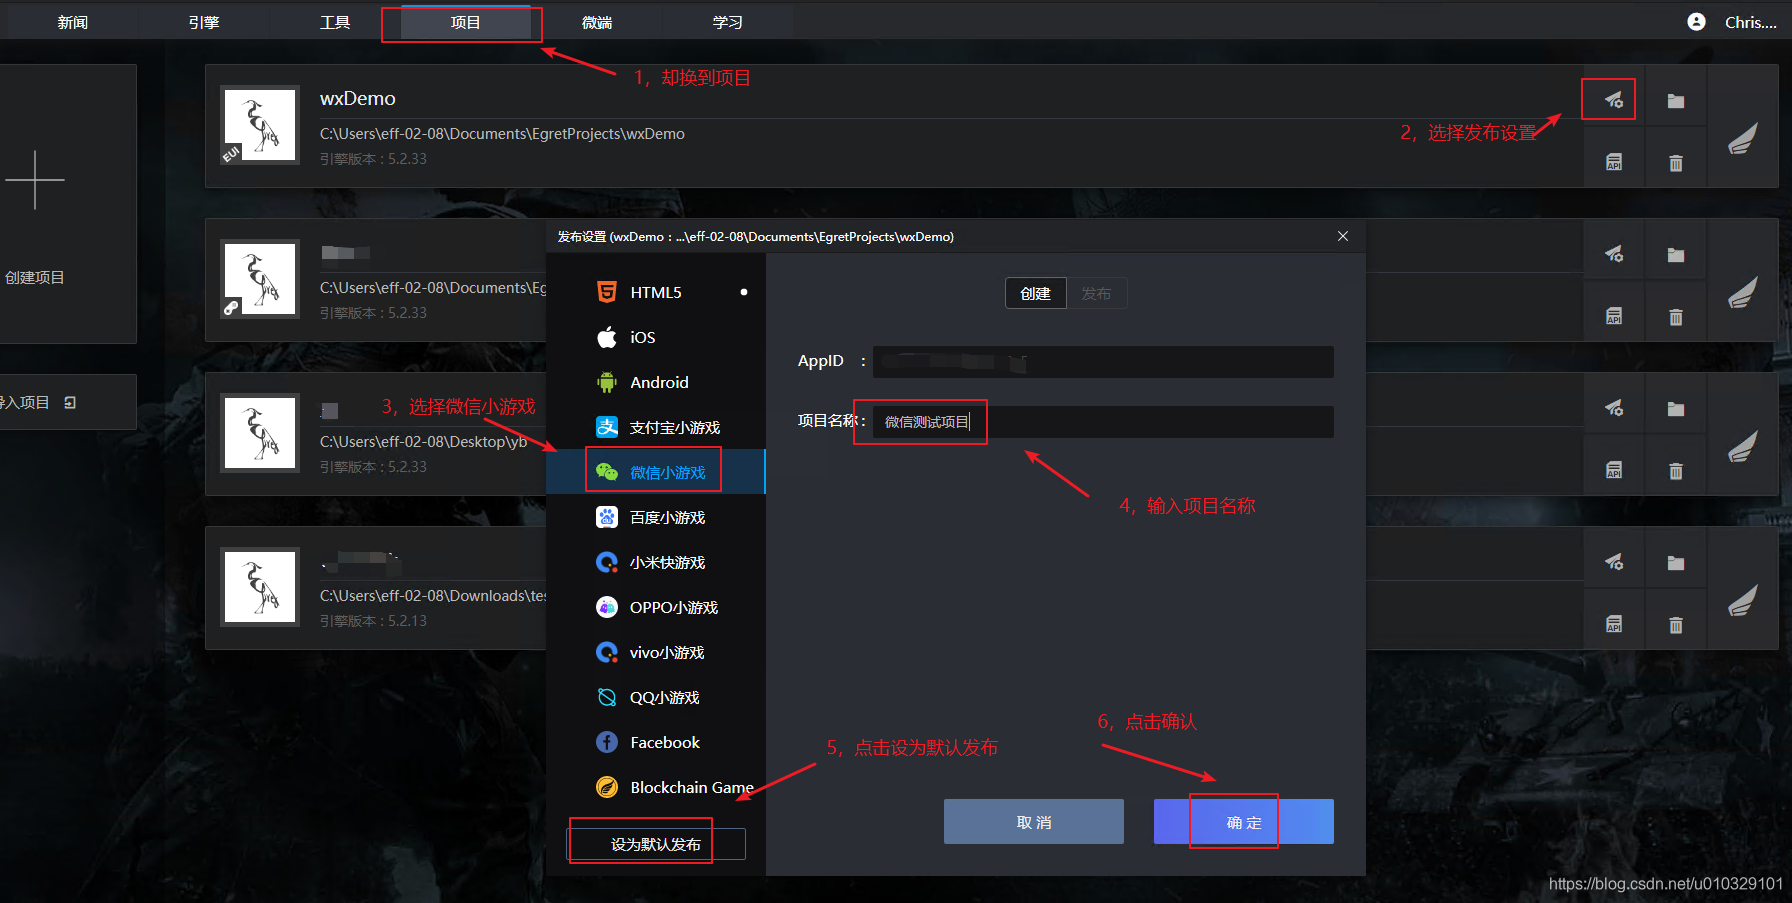Click path C:\Users\eff-02-08\Documents\EgretProjects\wxDemo
The width and height of the screenshot is (1792, 903).
pos(502,134)
